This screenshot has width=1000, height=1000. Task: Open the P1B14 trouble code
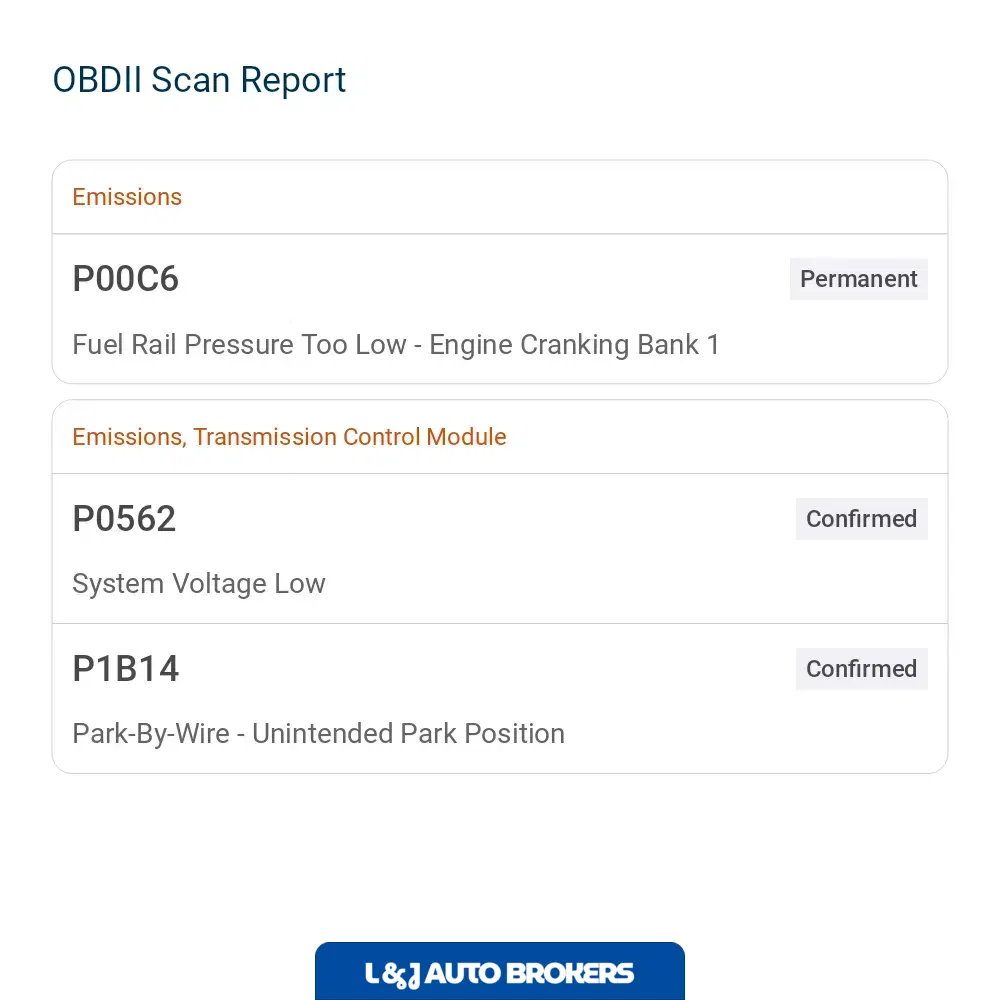point(126,668)
